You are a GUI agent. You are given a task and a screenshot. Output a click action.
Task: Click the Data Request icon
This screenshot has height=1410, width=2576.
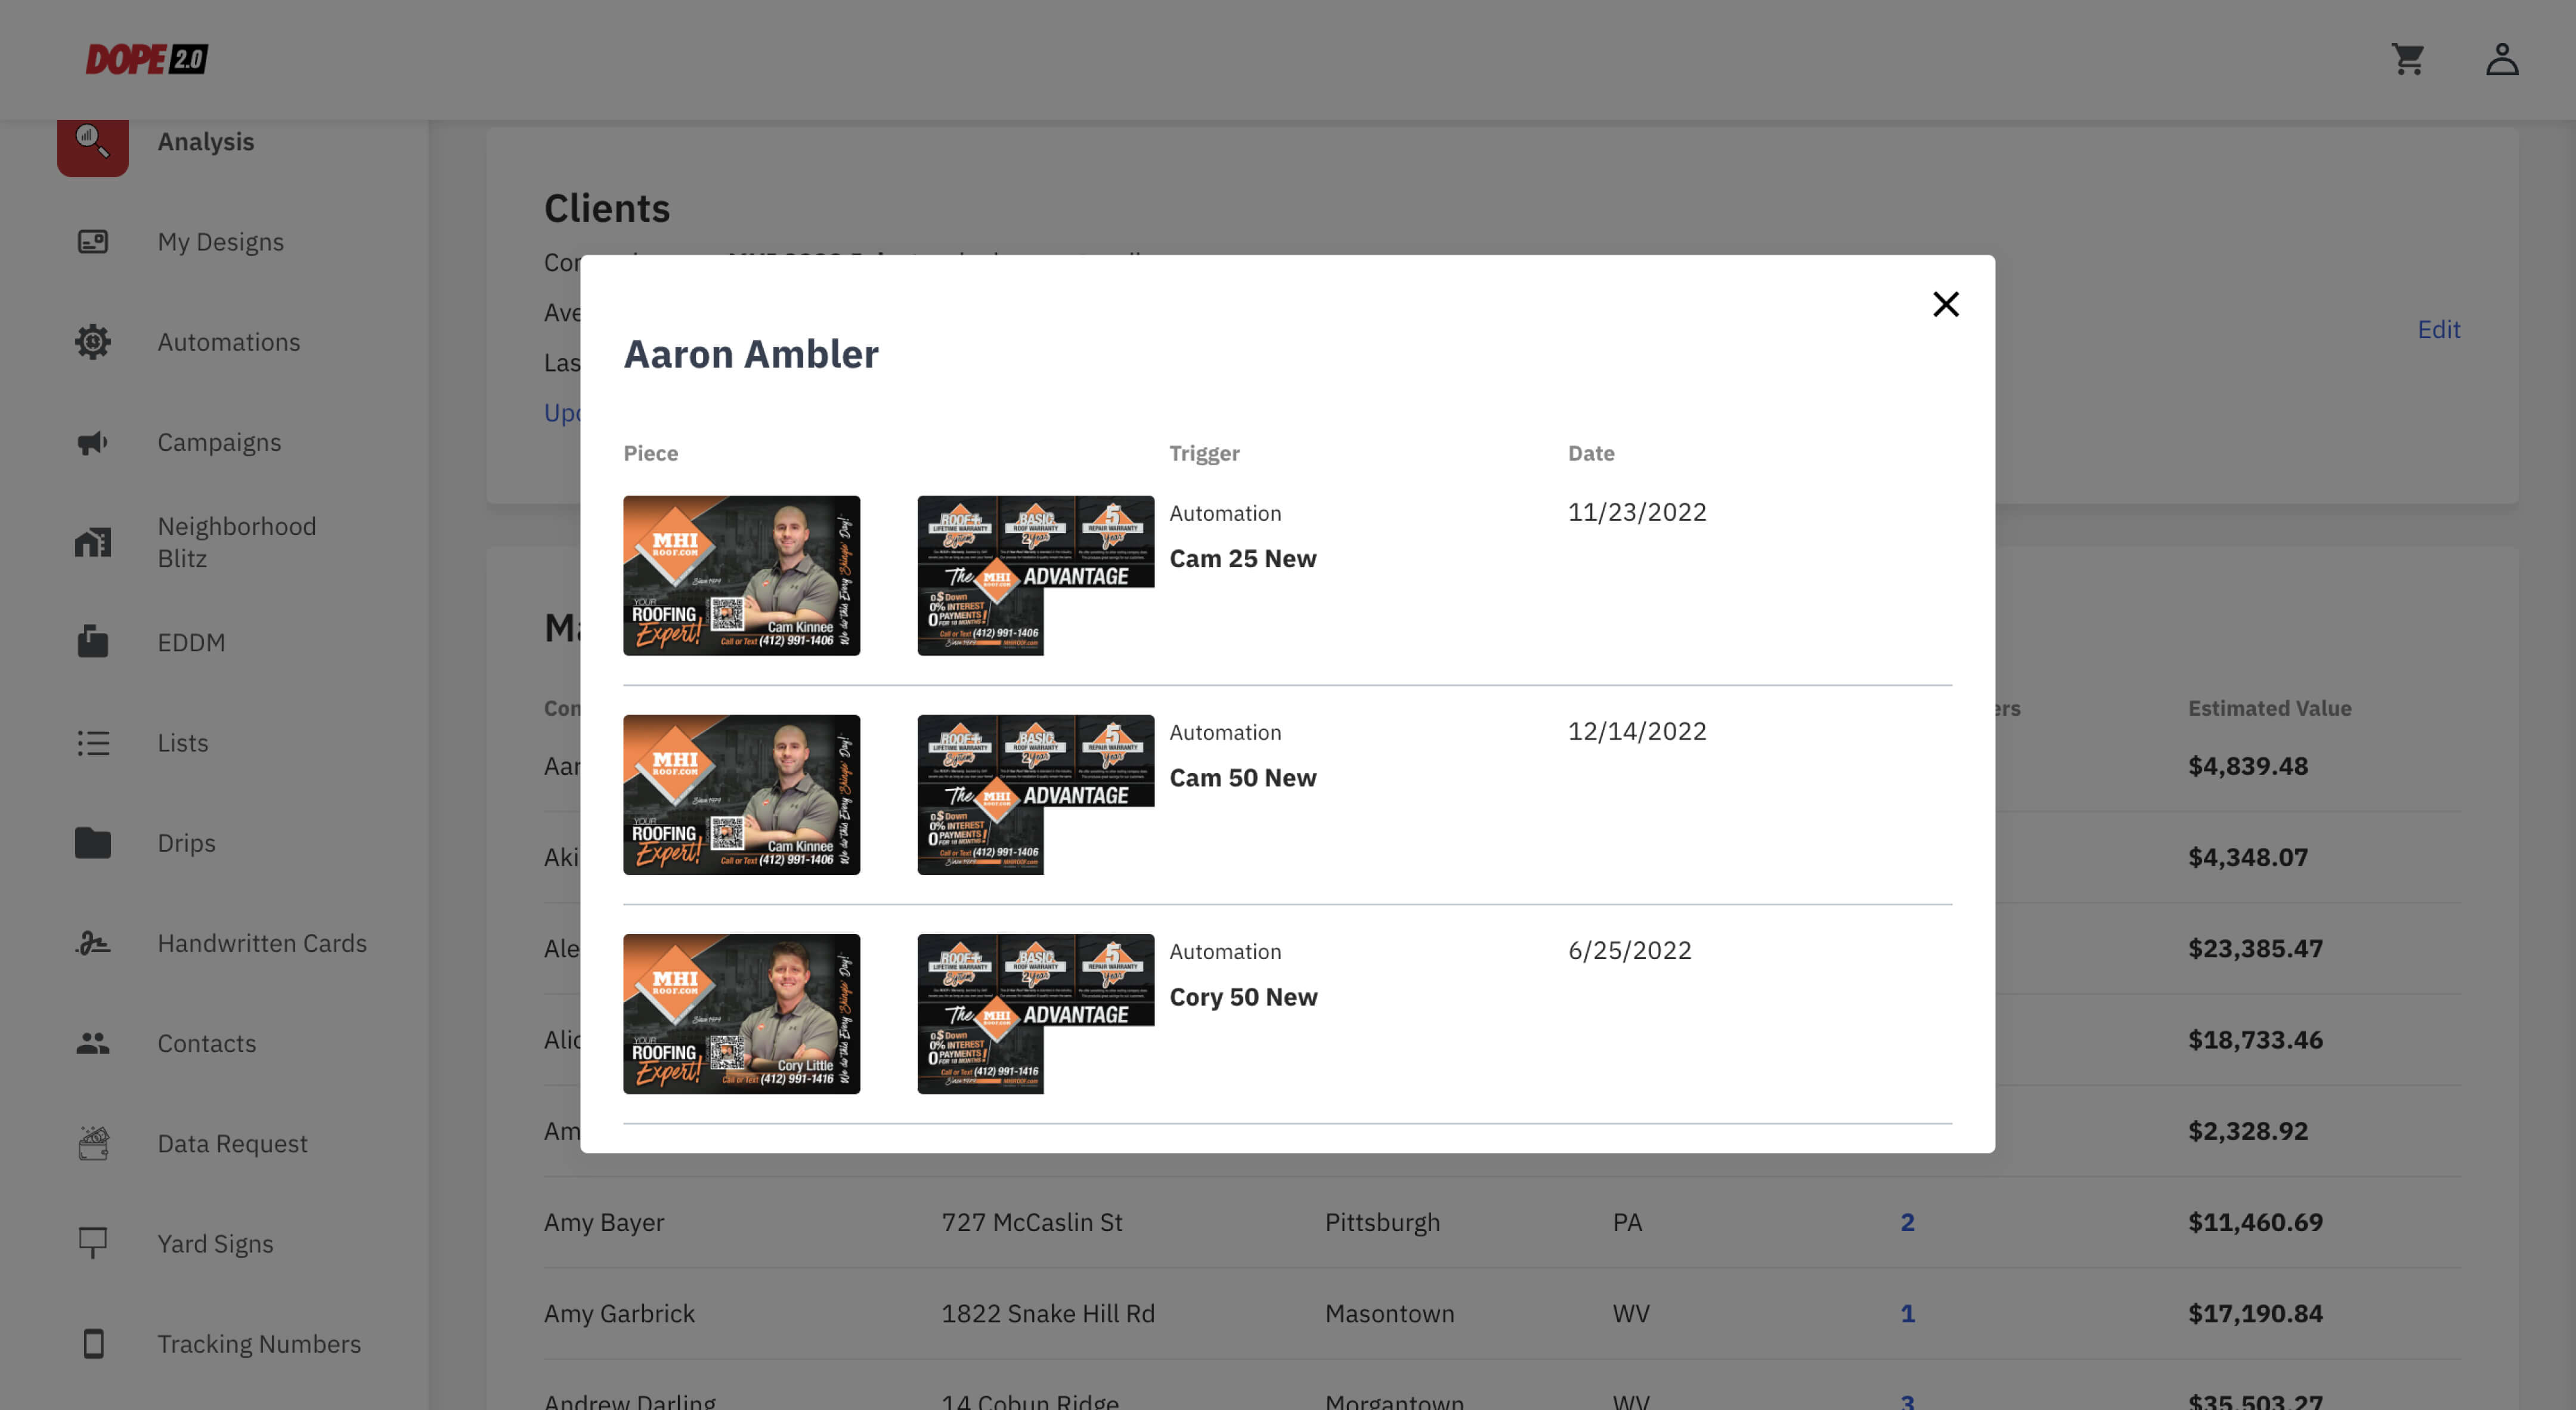[93, 1143]
